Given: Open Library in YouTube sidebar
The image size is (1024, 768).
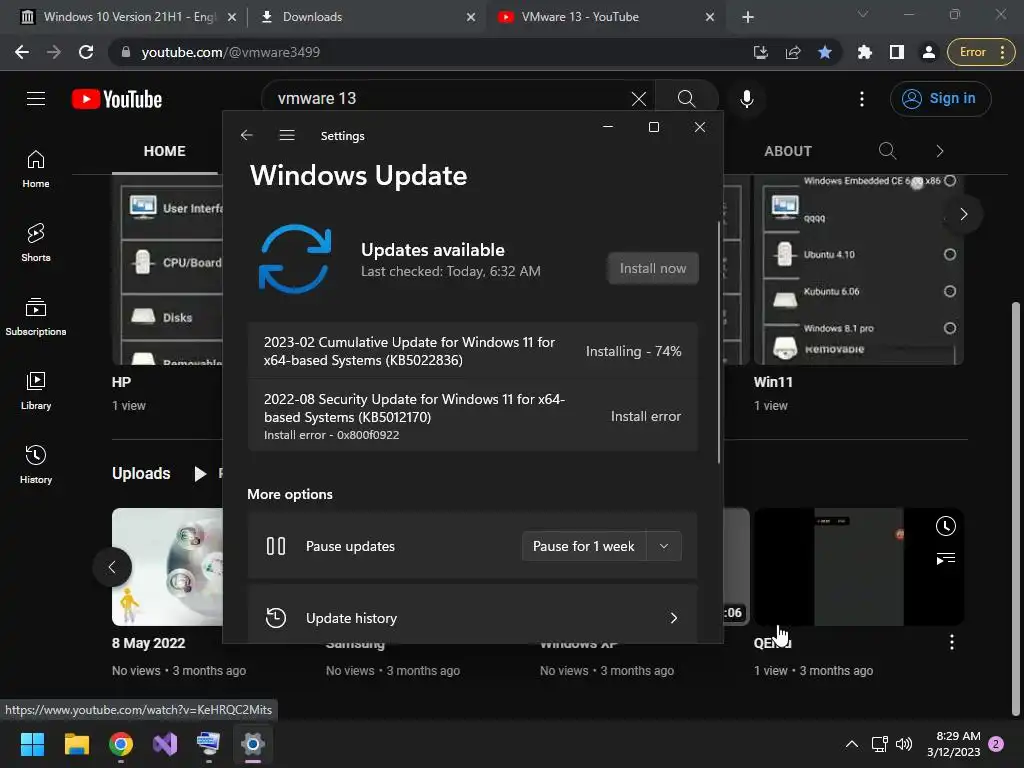Looking at the screenshot, I should click(36, 390).
